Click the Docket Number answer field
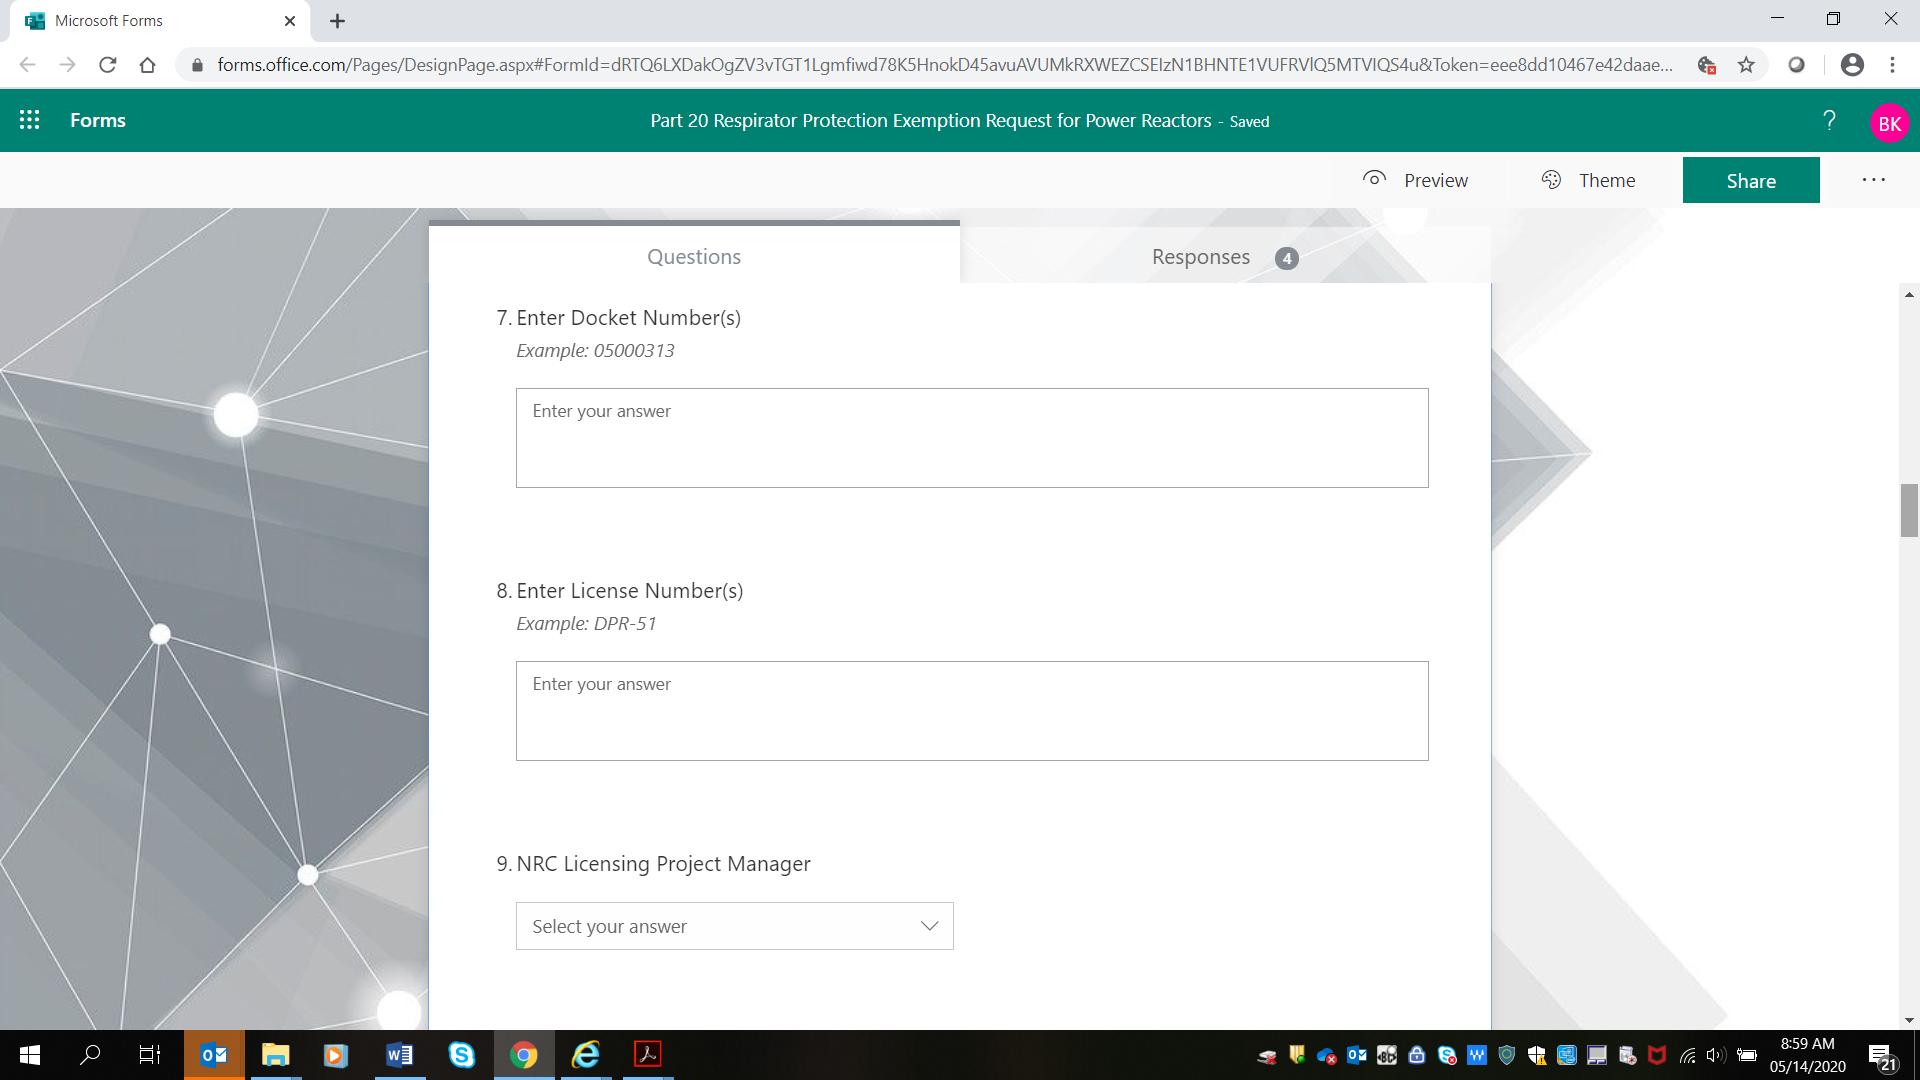The height and width of the screenshot is (1080, 1920). tap(971, 438)
